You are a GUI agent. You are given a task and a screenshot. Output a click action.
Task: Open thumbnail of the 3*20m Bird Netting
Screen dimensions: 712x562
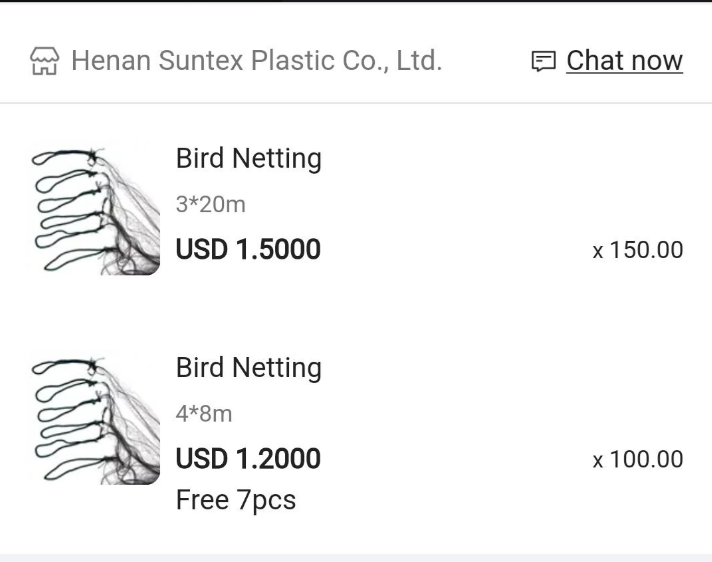click(x=95, y=211)
